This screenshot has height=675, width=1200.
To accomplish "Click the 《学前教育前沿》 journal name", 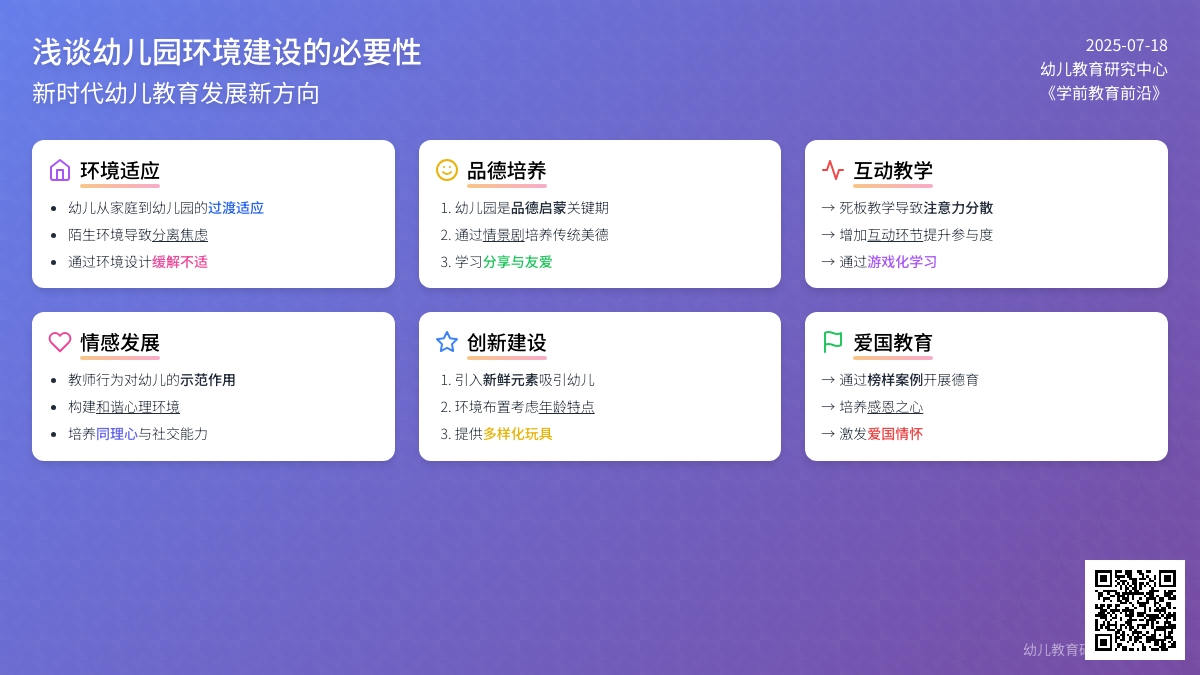I will [x=1104, y=93].
